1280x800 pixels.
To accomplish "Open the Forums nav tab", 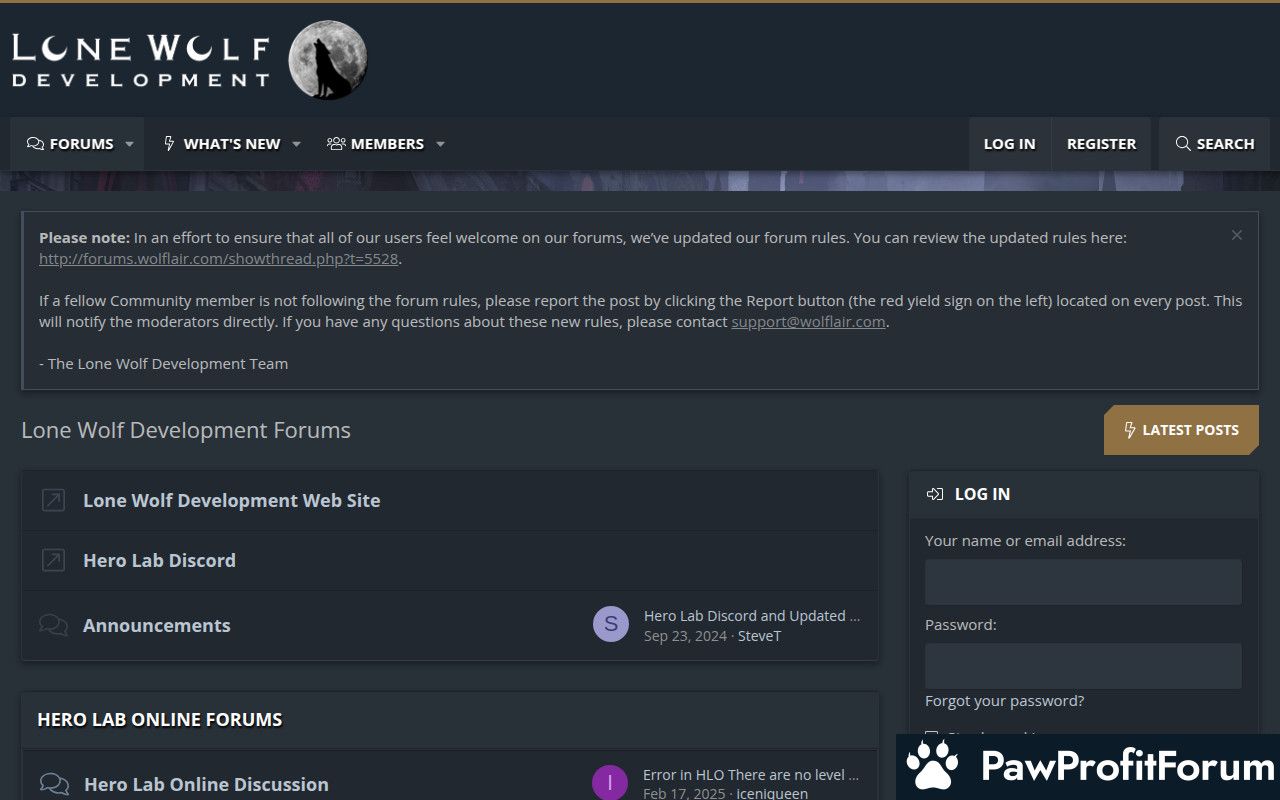I will tap(70, 144).
